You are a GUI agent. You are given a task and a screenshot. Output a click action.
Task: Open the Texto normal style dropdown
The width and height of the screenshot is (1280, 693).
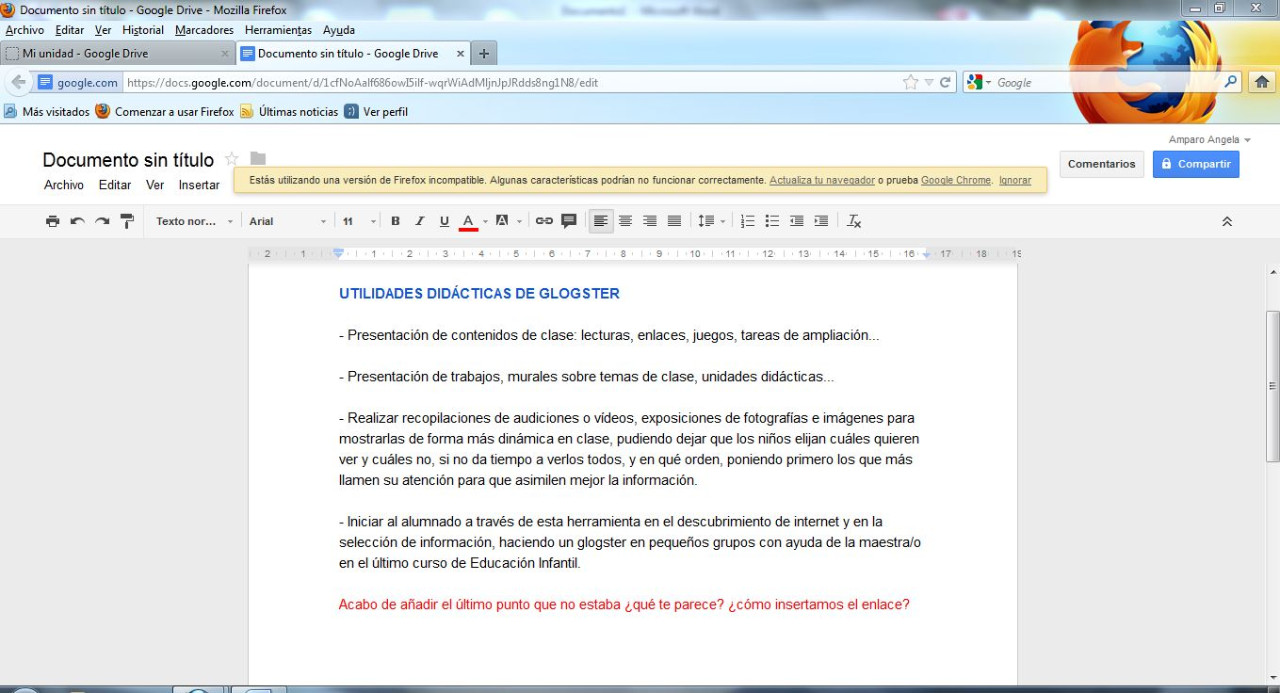coord(194,221)
